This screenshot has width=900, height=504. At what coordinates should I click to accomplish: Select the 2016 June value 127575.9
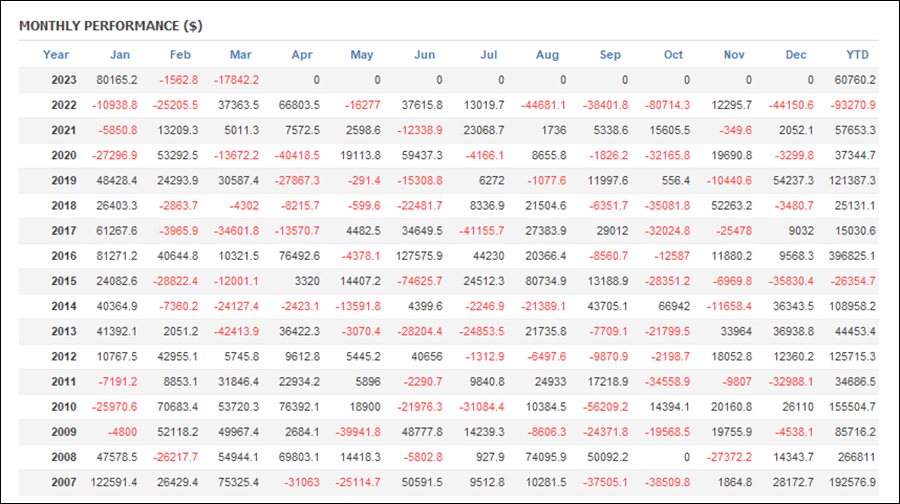pyautogui.click(x=419, y=256)
